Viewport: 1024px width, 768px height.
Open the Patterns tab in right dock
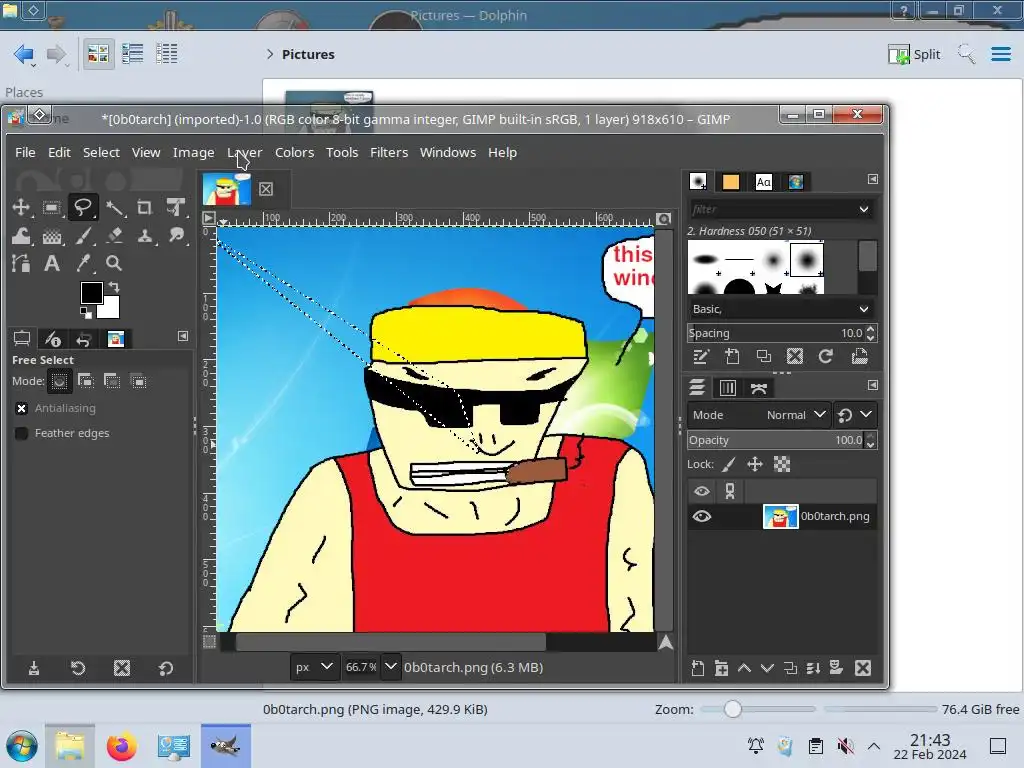pyautogui.click(x=731, y=182)
